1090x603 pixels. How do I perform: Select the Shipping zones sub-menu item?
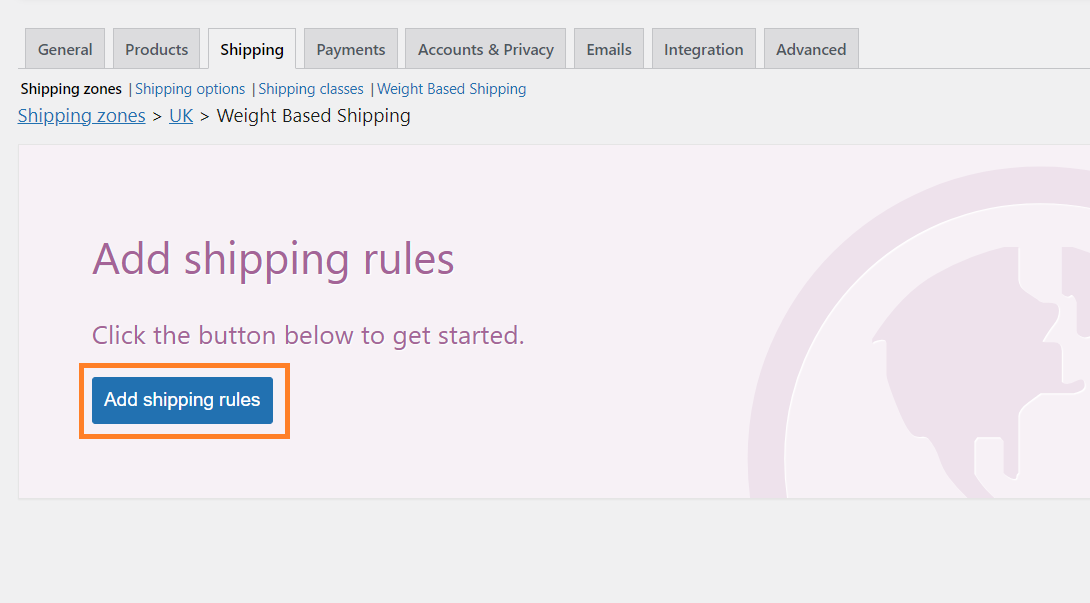pyautogui.click(x=71, y=89)
